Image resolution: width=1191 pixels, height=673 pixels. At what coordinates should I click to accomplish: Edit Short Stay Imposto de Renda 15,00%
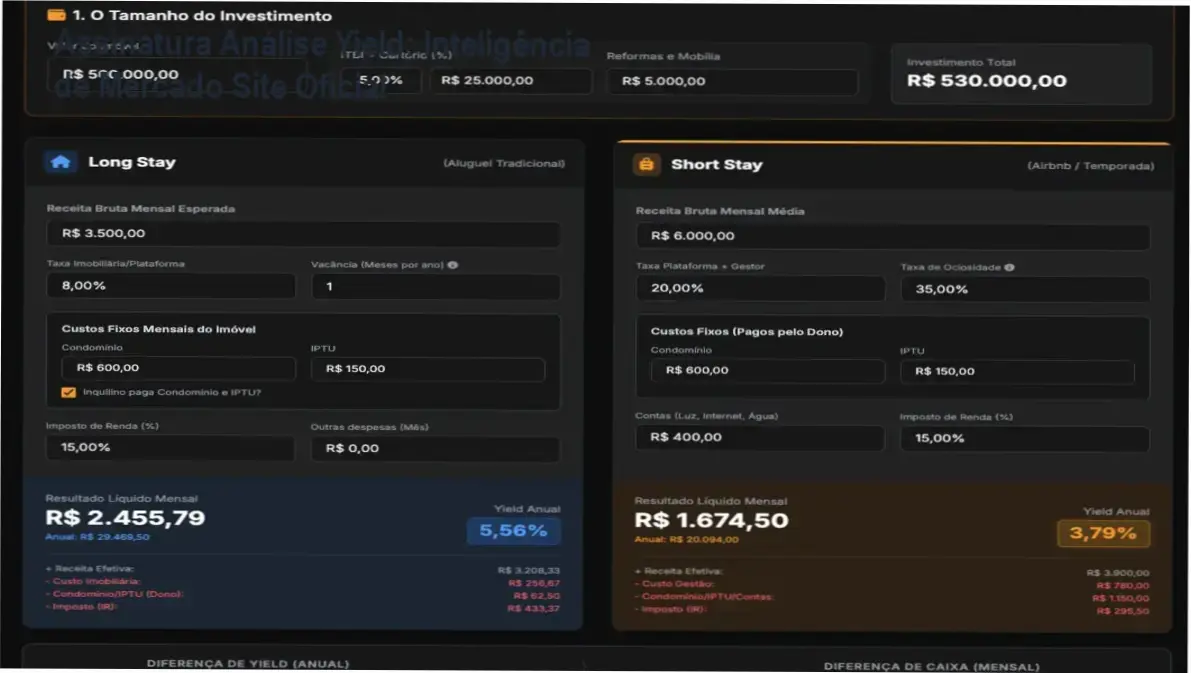[x=1025, y=439]
